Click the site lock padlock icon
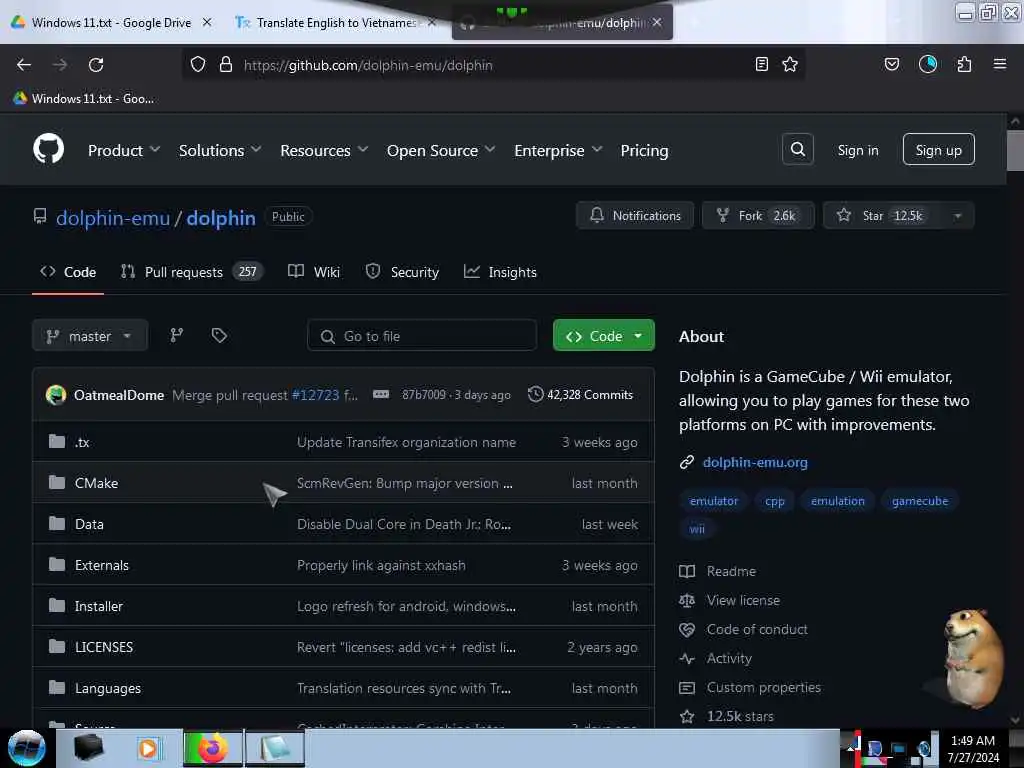The width and height of the screenshot is (1024, 768). pos(226,64)
